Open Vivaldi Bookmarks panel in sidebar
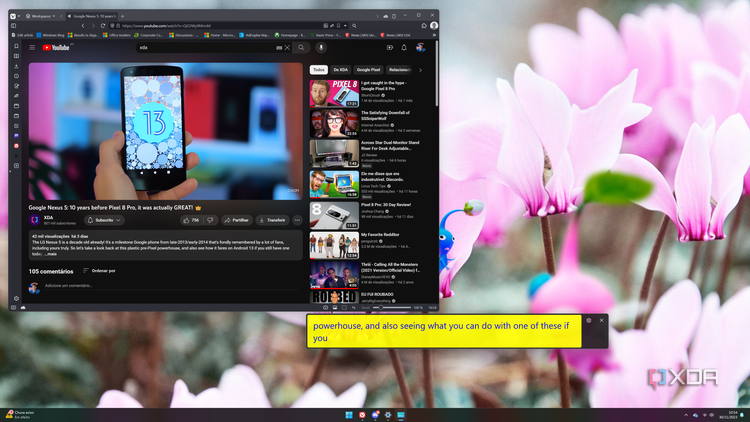750x422 pixels. pos(16,46)
